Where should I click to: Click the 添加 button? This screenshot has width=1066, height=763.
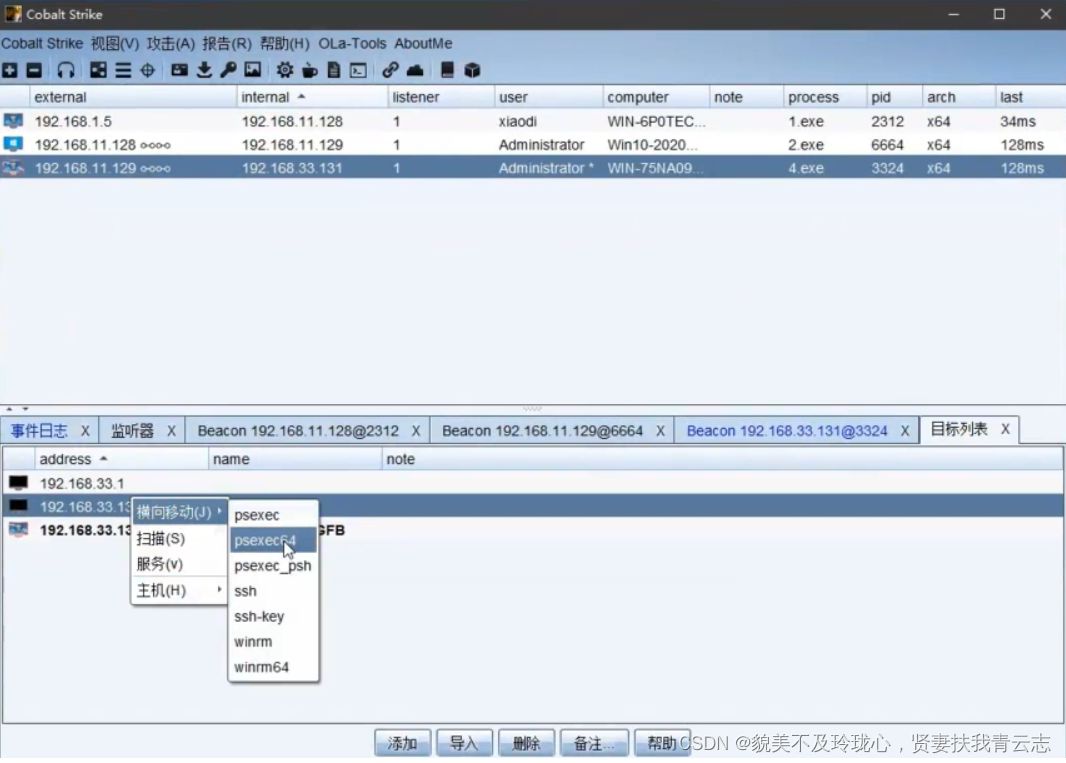coord(402,743)
